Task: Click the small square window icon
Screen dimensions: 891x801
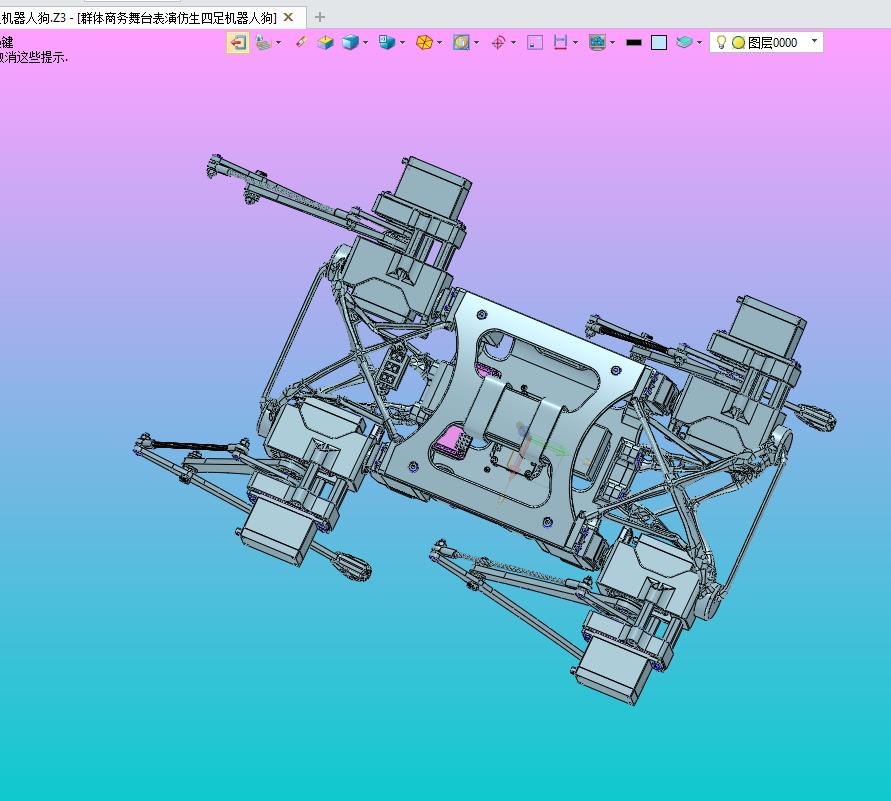Action: click(535, 42)
